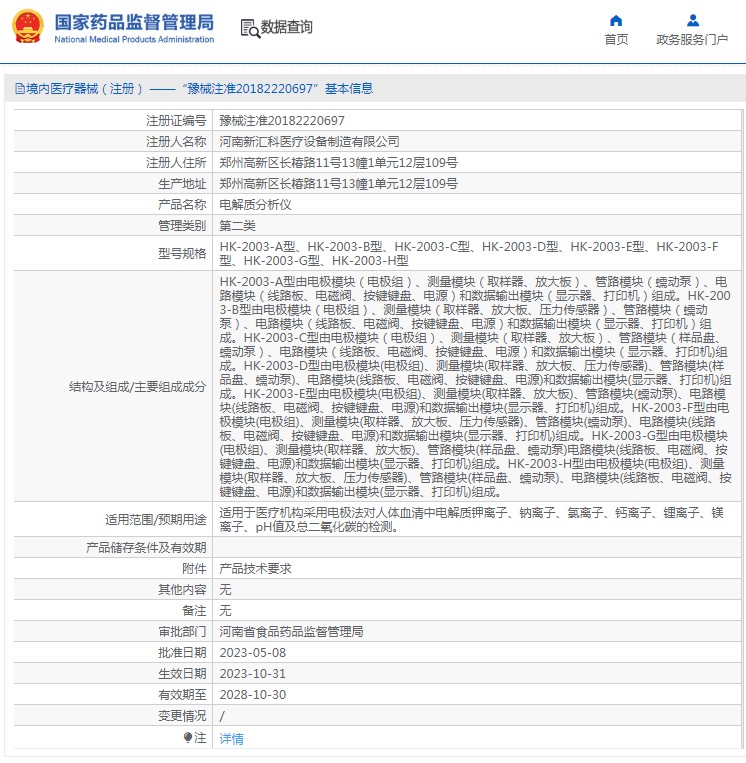Click the 数据查询 label
Viewport: 746px width, 763px height.
[287, 27]
